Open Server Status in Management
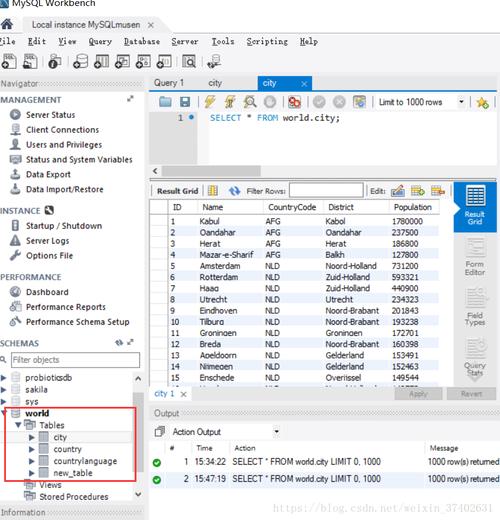Image resolution: width=500 pixels, height=520 pixels. point(51,115)
